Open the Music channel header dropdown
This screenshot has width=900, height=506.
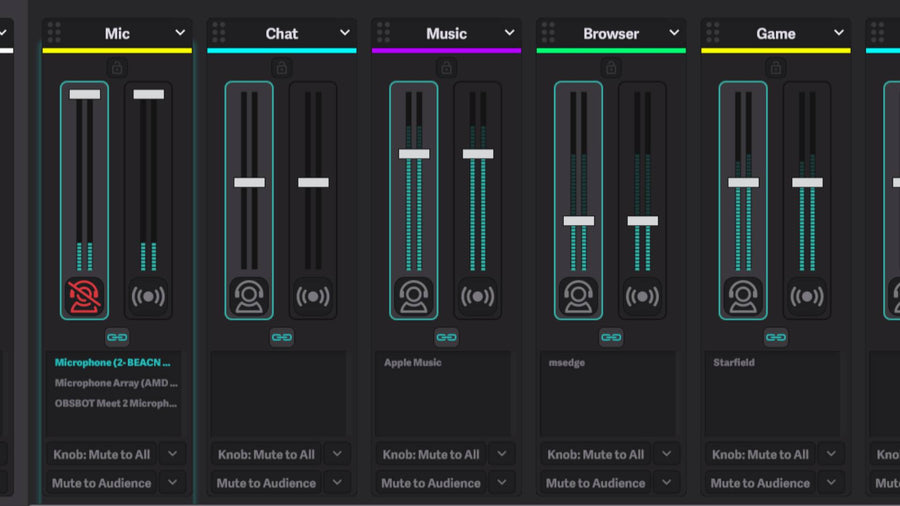(510, 33)
